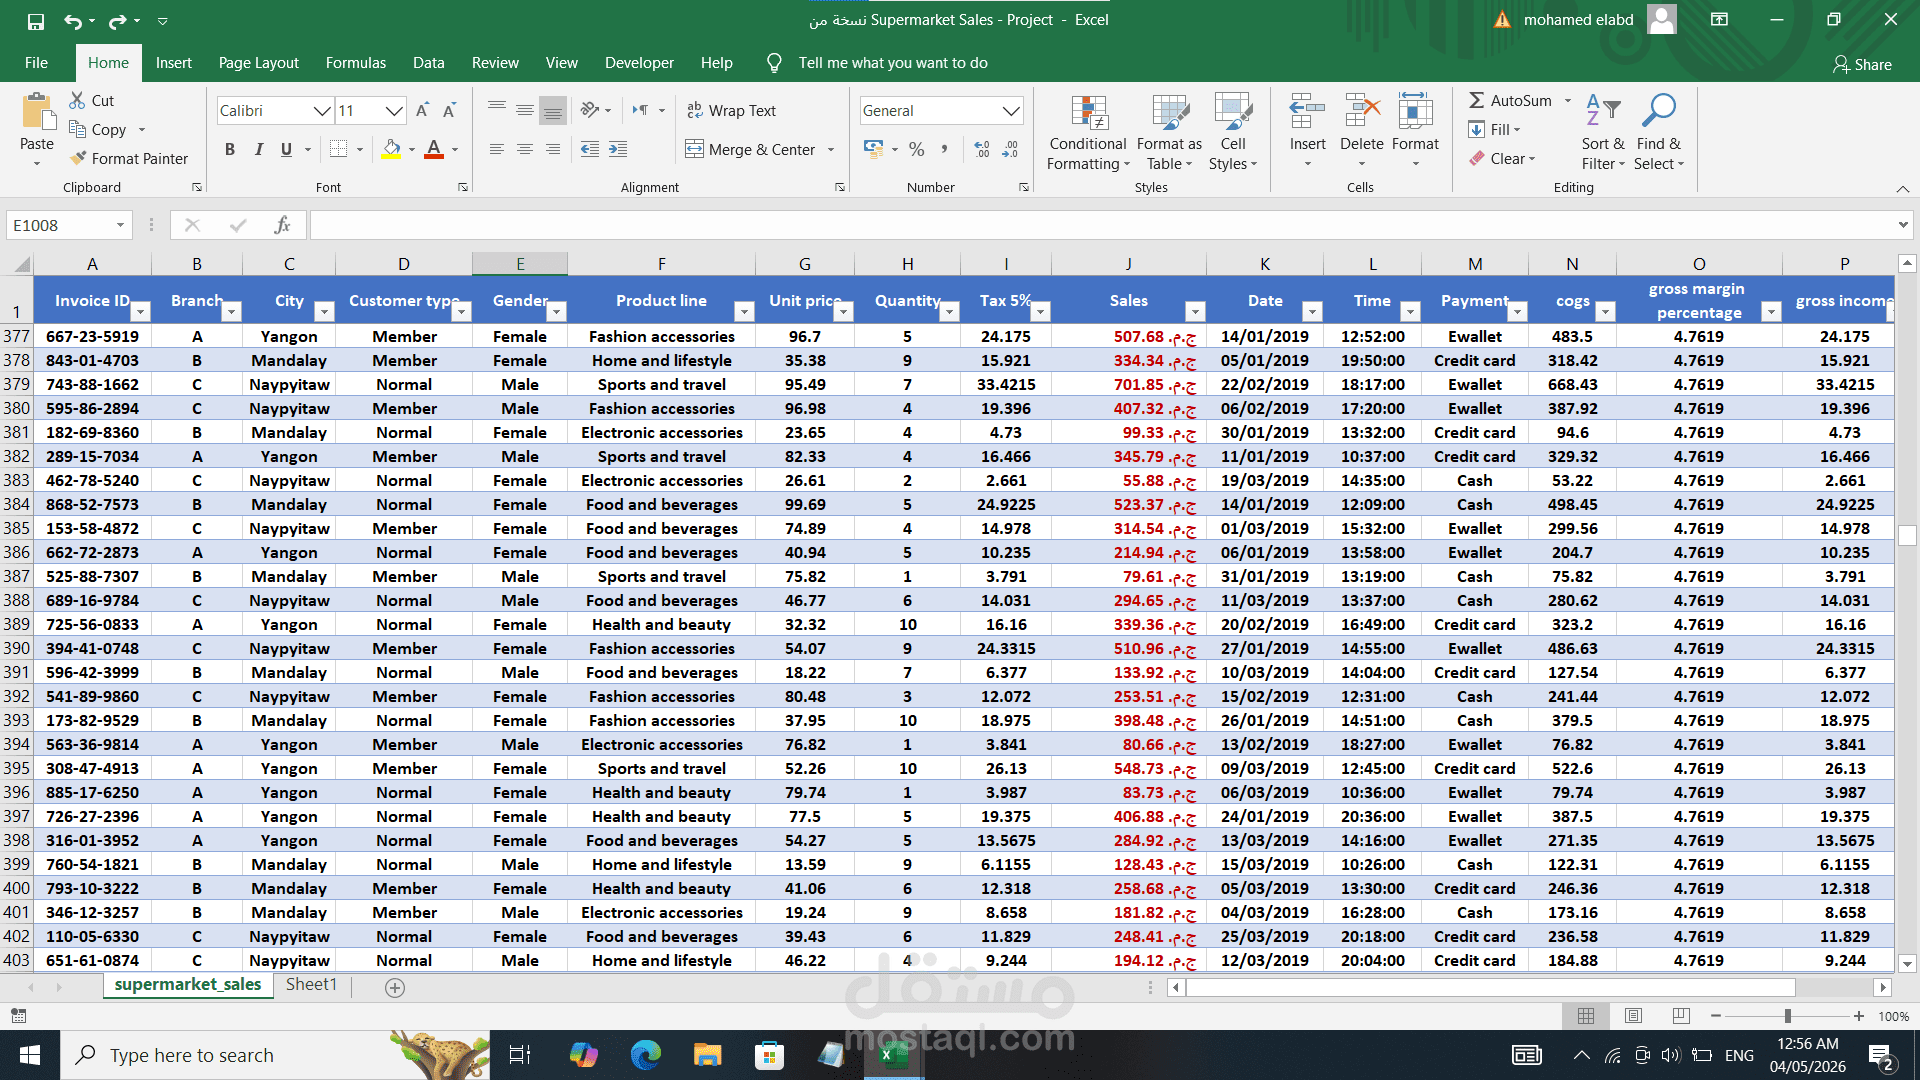Screen dimensions: 1920x1080
Task: Open the font size dropdown
Action: (394, 110)
